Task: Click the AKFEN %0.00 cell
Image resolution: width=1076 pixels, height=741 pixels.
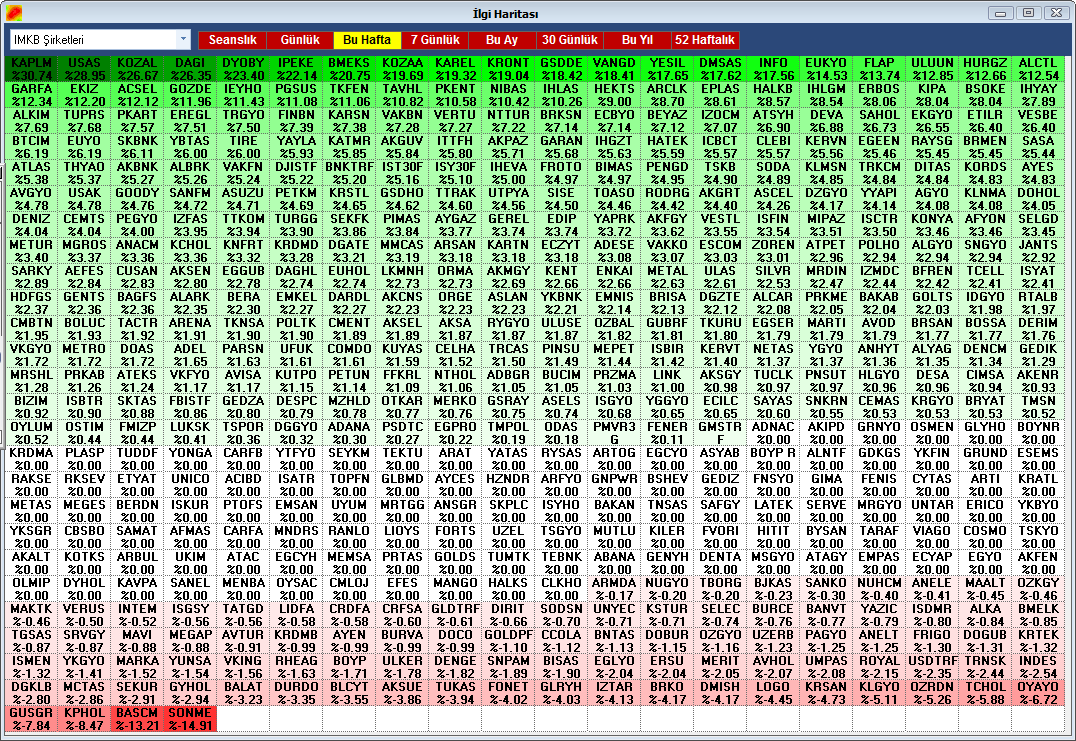Action: (x=1038, y=564)
